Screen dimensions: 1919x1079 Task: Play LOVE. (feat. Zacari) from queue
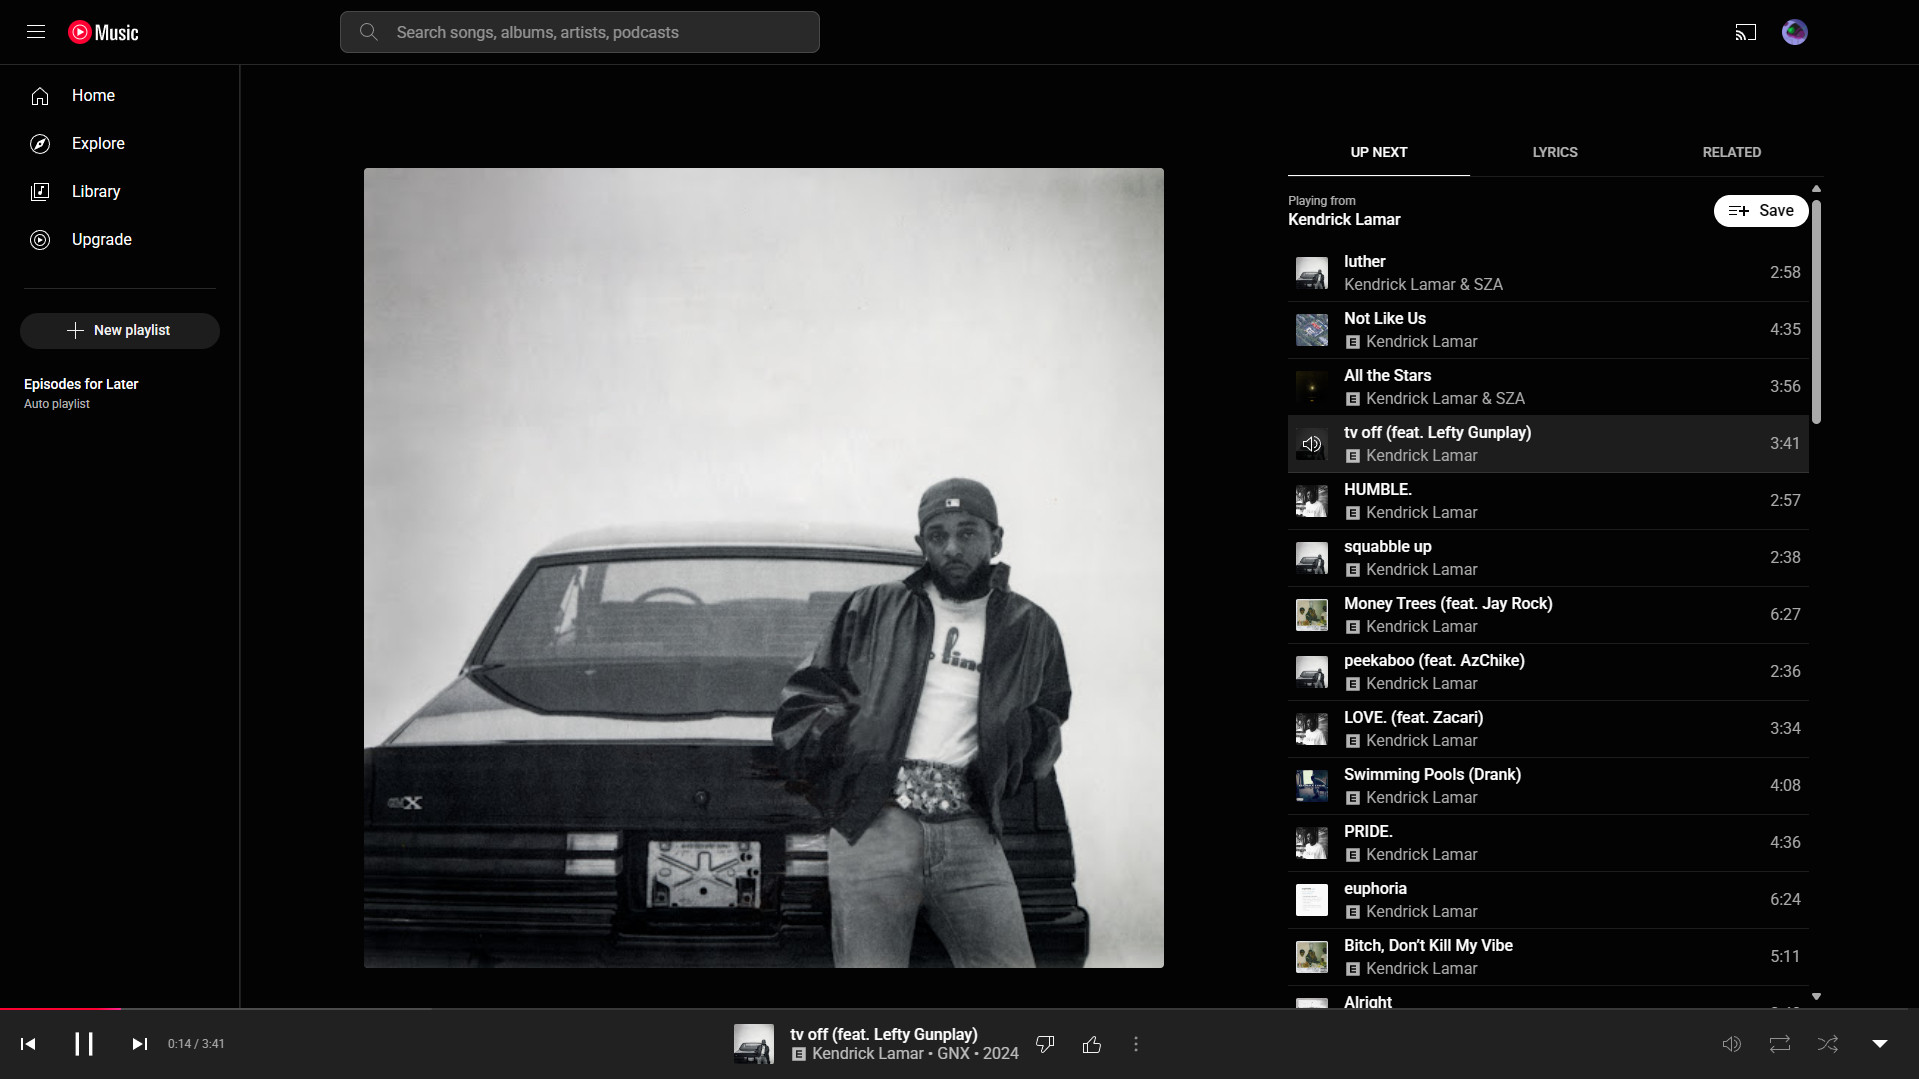(1548, 729)
